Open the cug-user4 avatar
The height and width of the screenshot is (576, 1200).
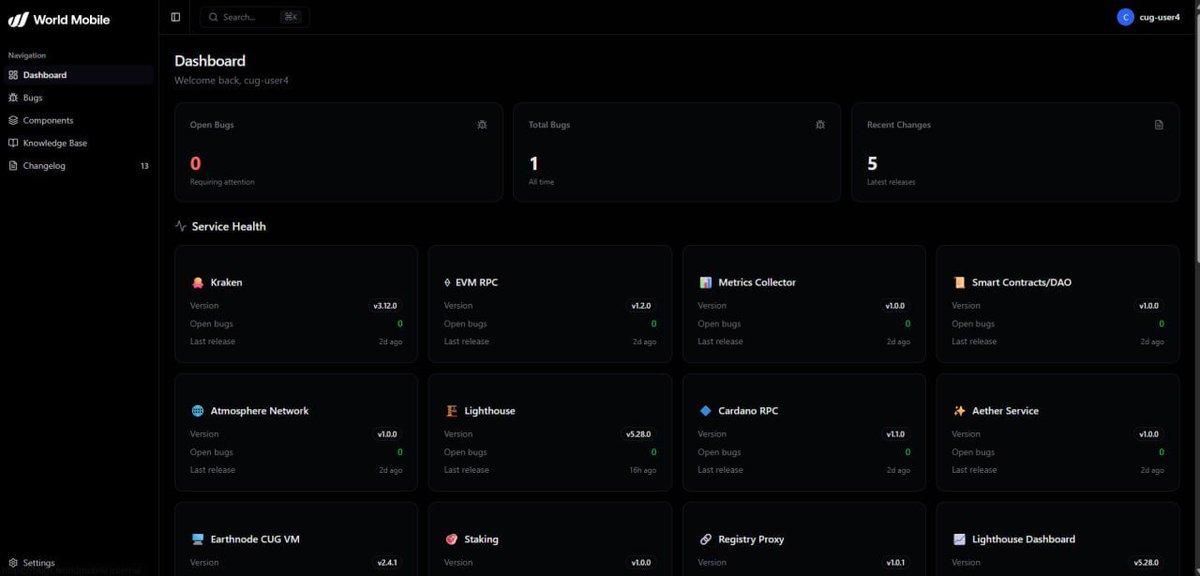(x=1126, y=17)
